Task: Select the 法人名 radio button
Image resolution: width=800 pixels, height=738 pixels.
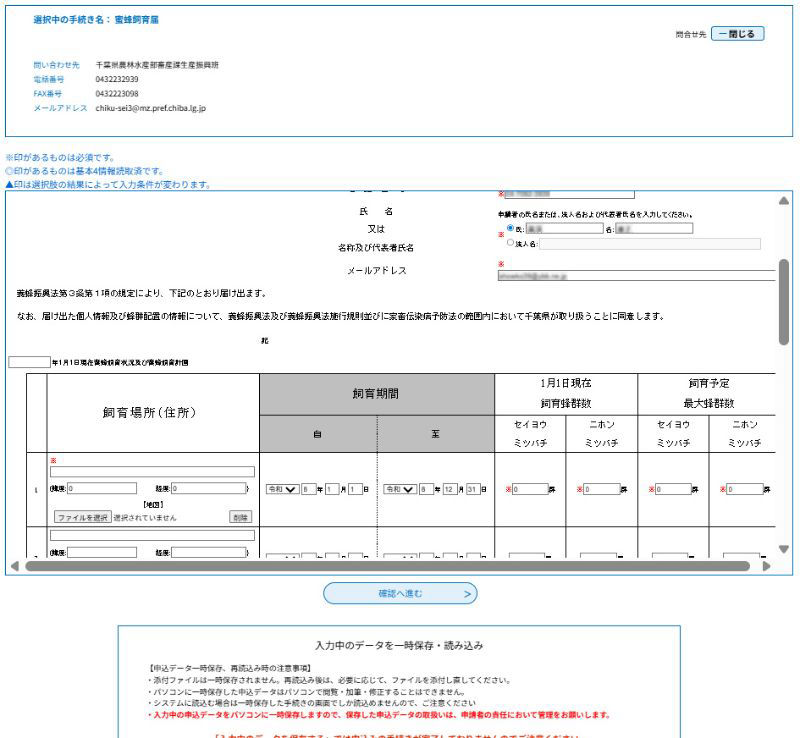Action: 512,243
